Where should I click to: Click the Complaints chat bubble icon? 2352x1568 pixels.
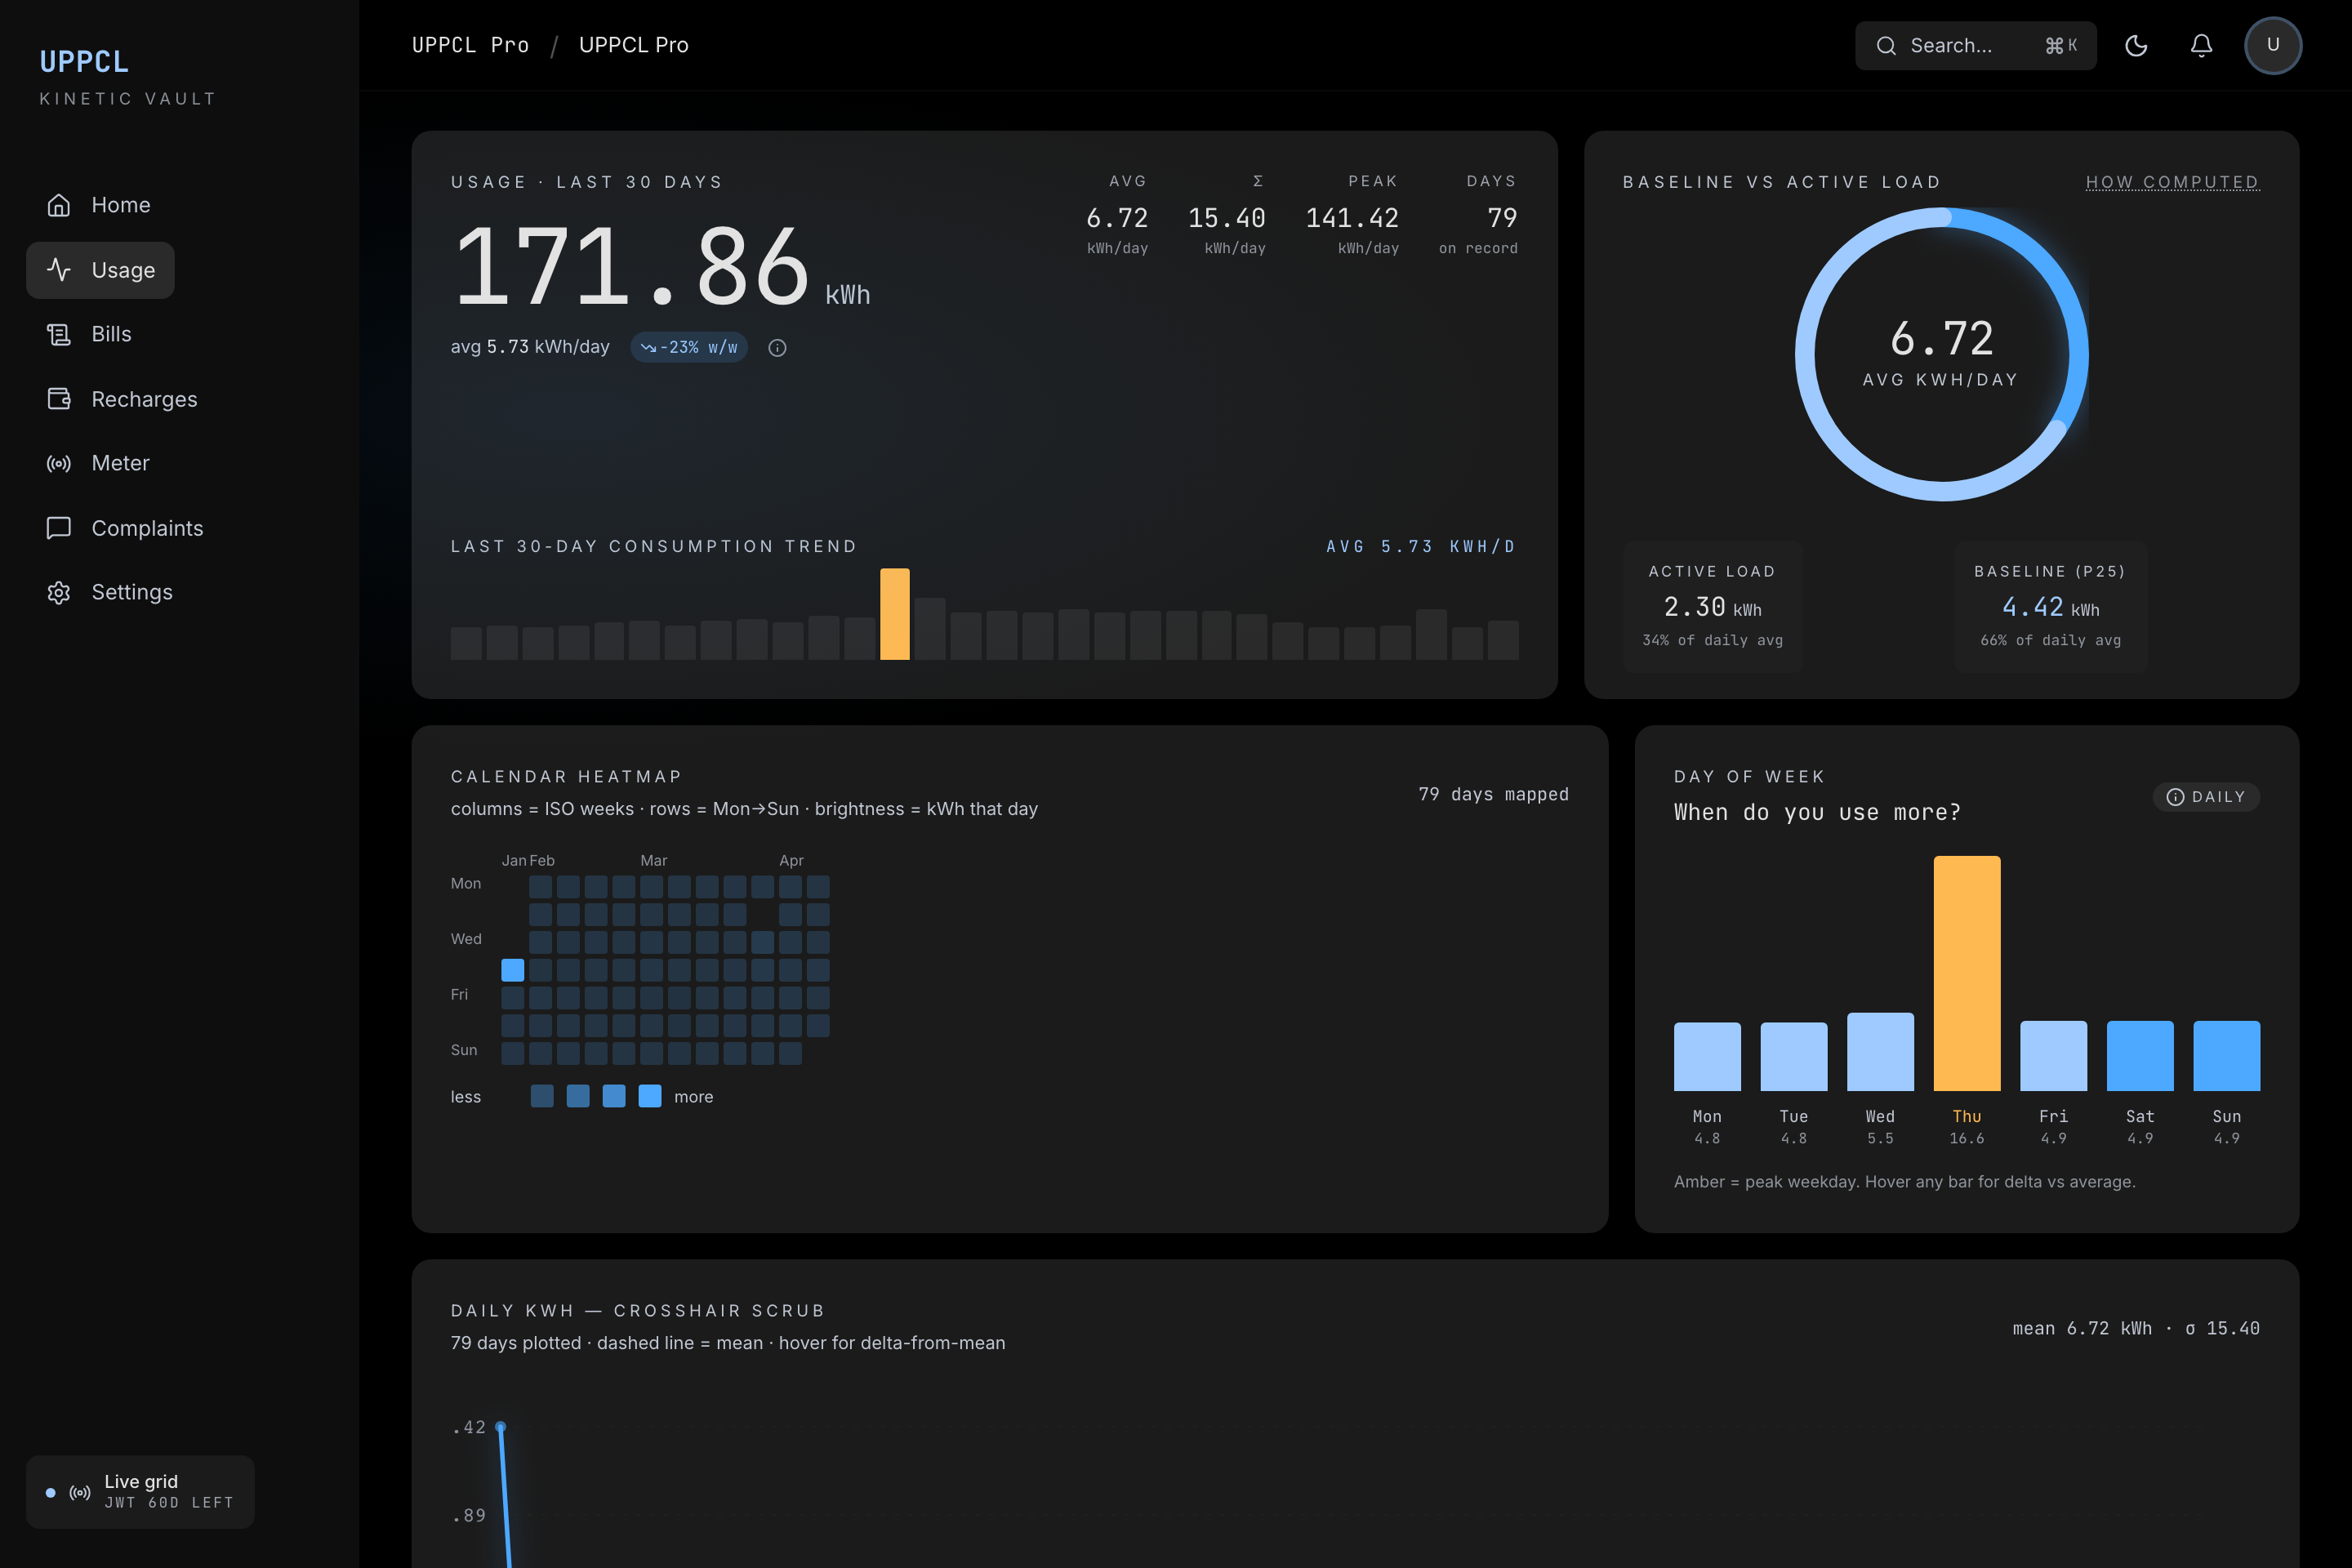click(59, 528)
